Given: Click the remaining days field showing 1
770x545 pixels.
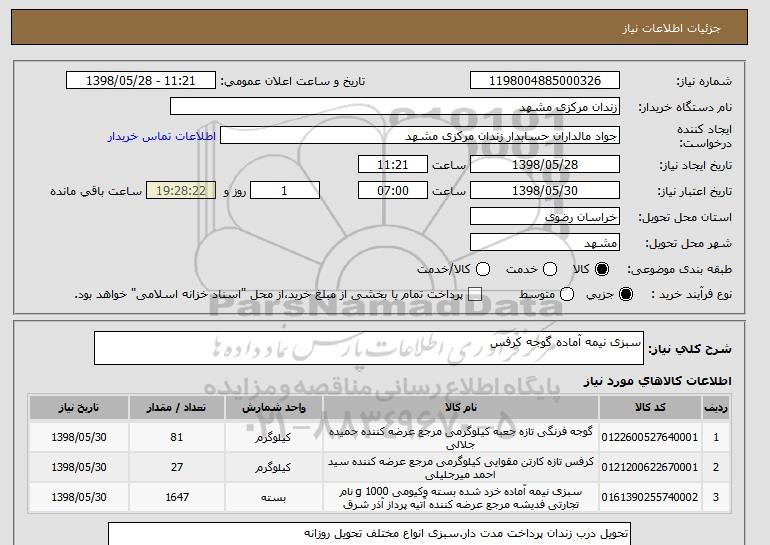Looking at the screenshot, I should tap(285, 191).
